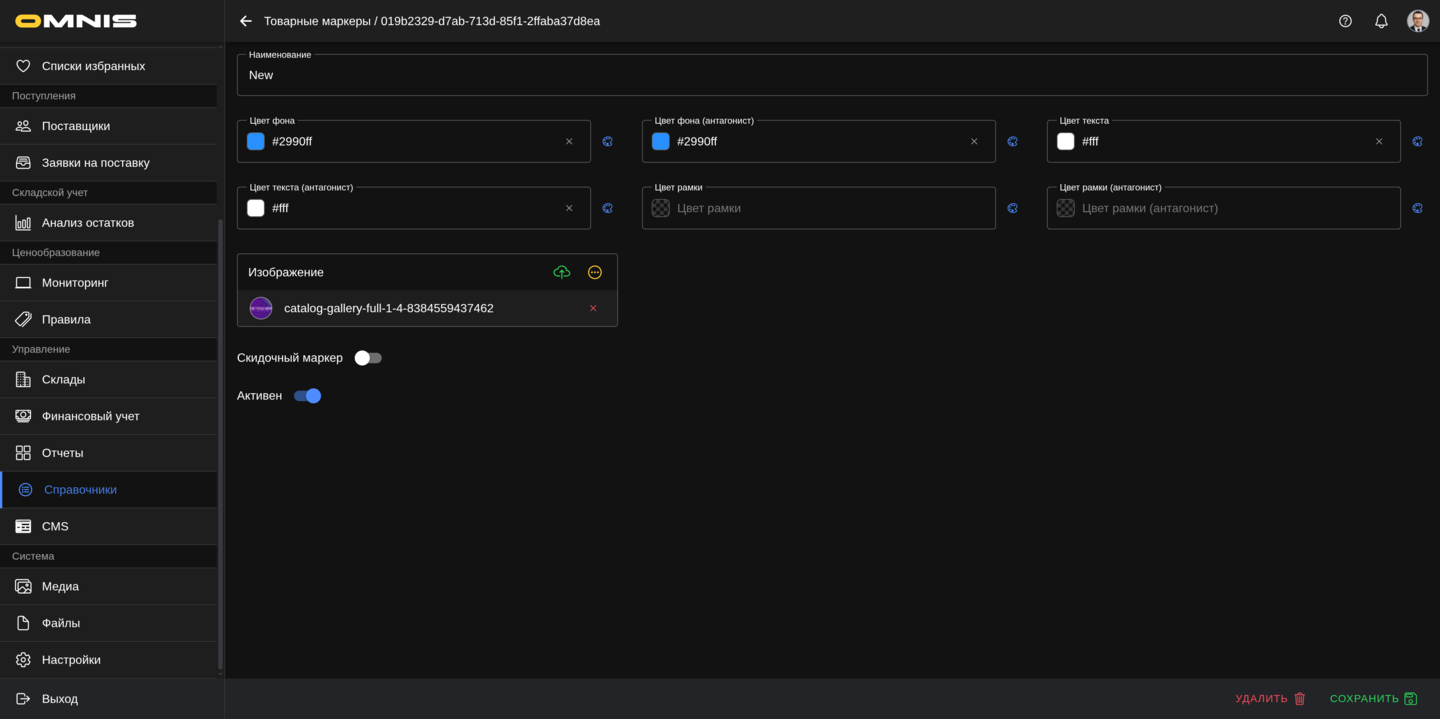Viewport: 1440px width, 719px height.
Task: Open the notifications bell
Action: click(1381, 21)
